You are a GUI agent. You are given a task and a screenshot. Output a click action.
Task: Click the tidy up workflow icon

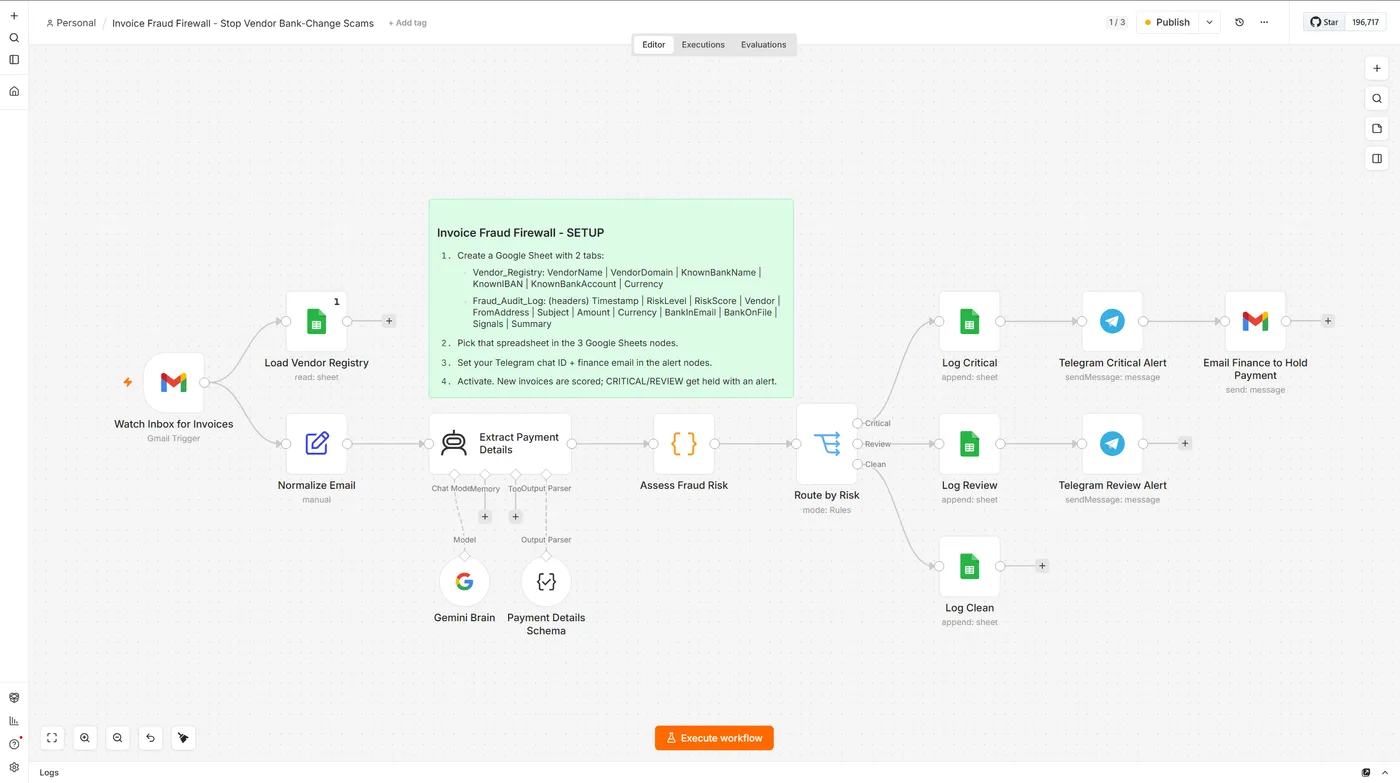pos(183,738)
